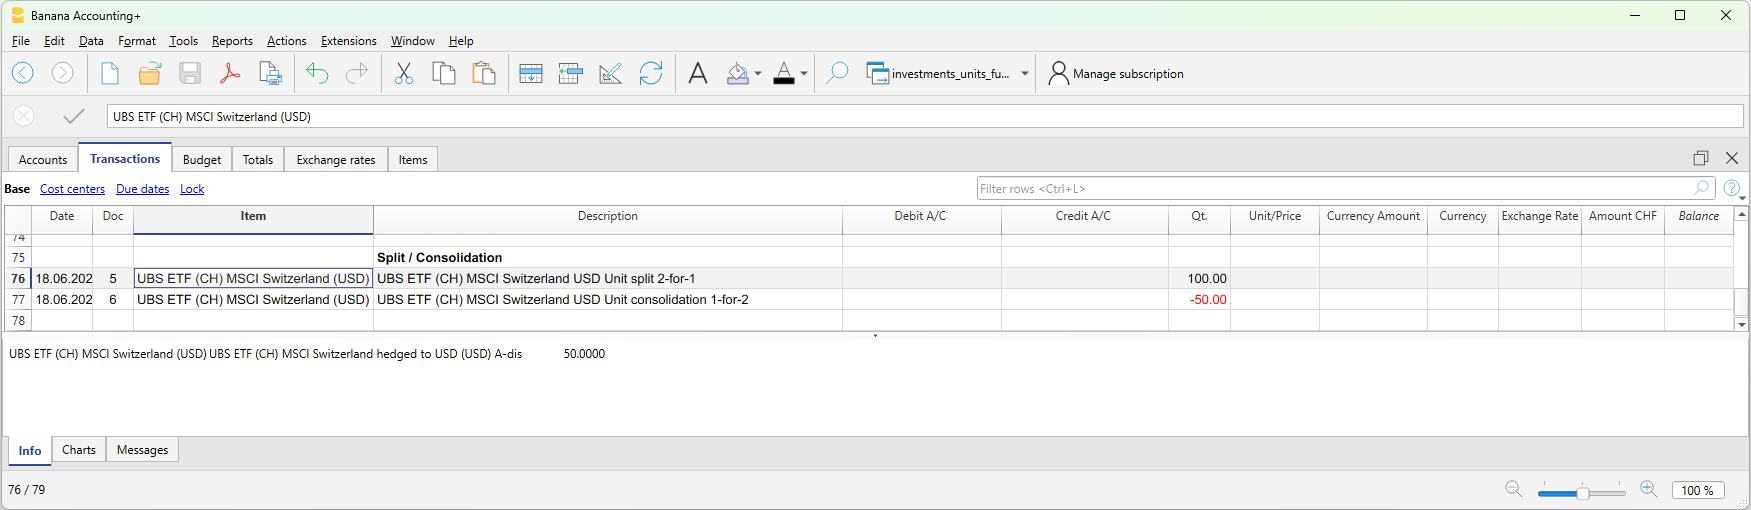
Task: Open the Extensions menu
Action: click(348, 41)
